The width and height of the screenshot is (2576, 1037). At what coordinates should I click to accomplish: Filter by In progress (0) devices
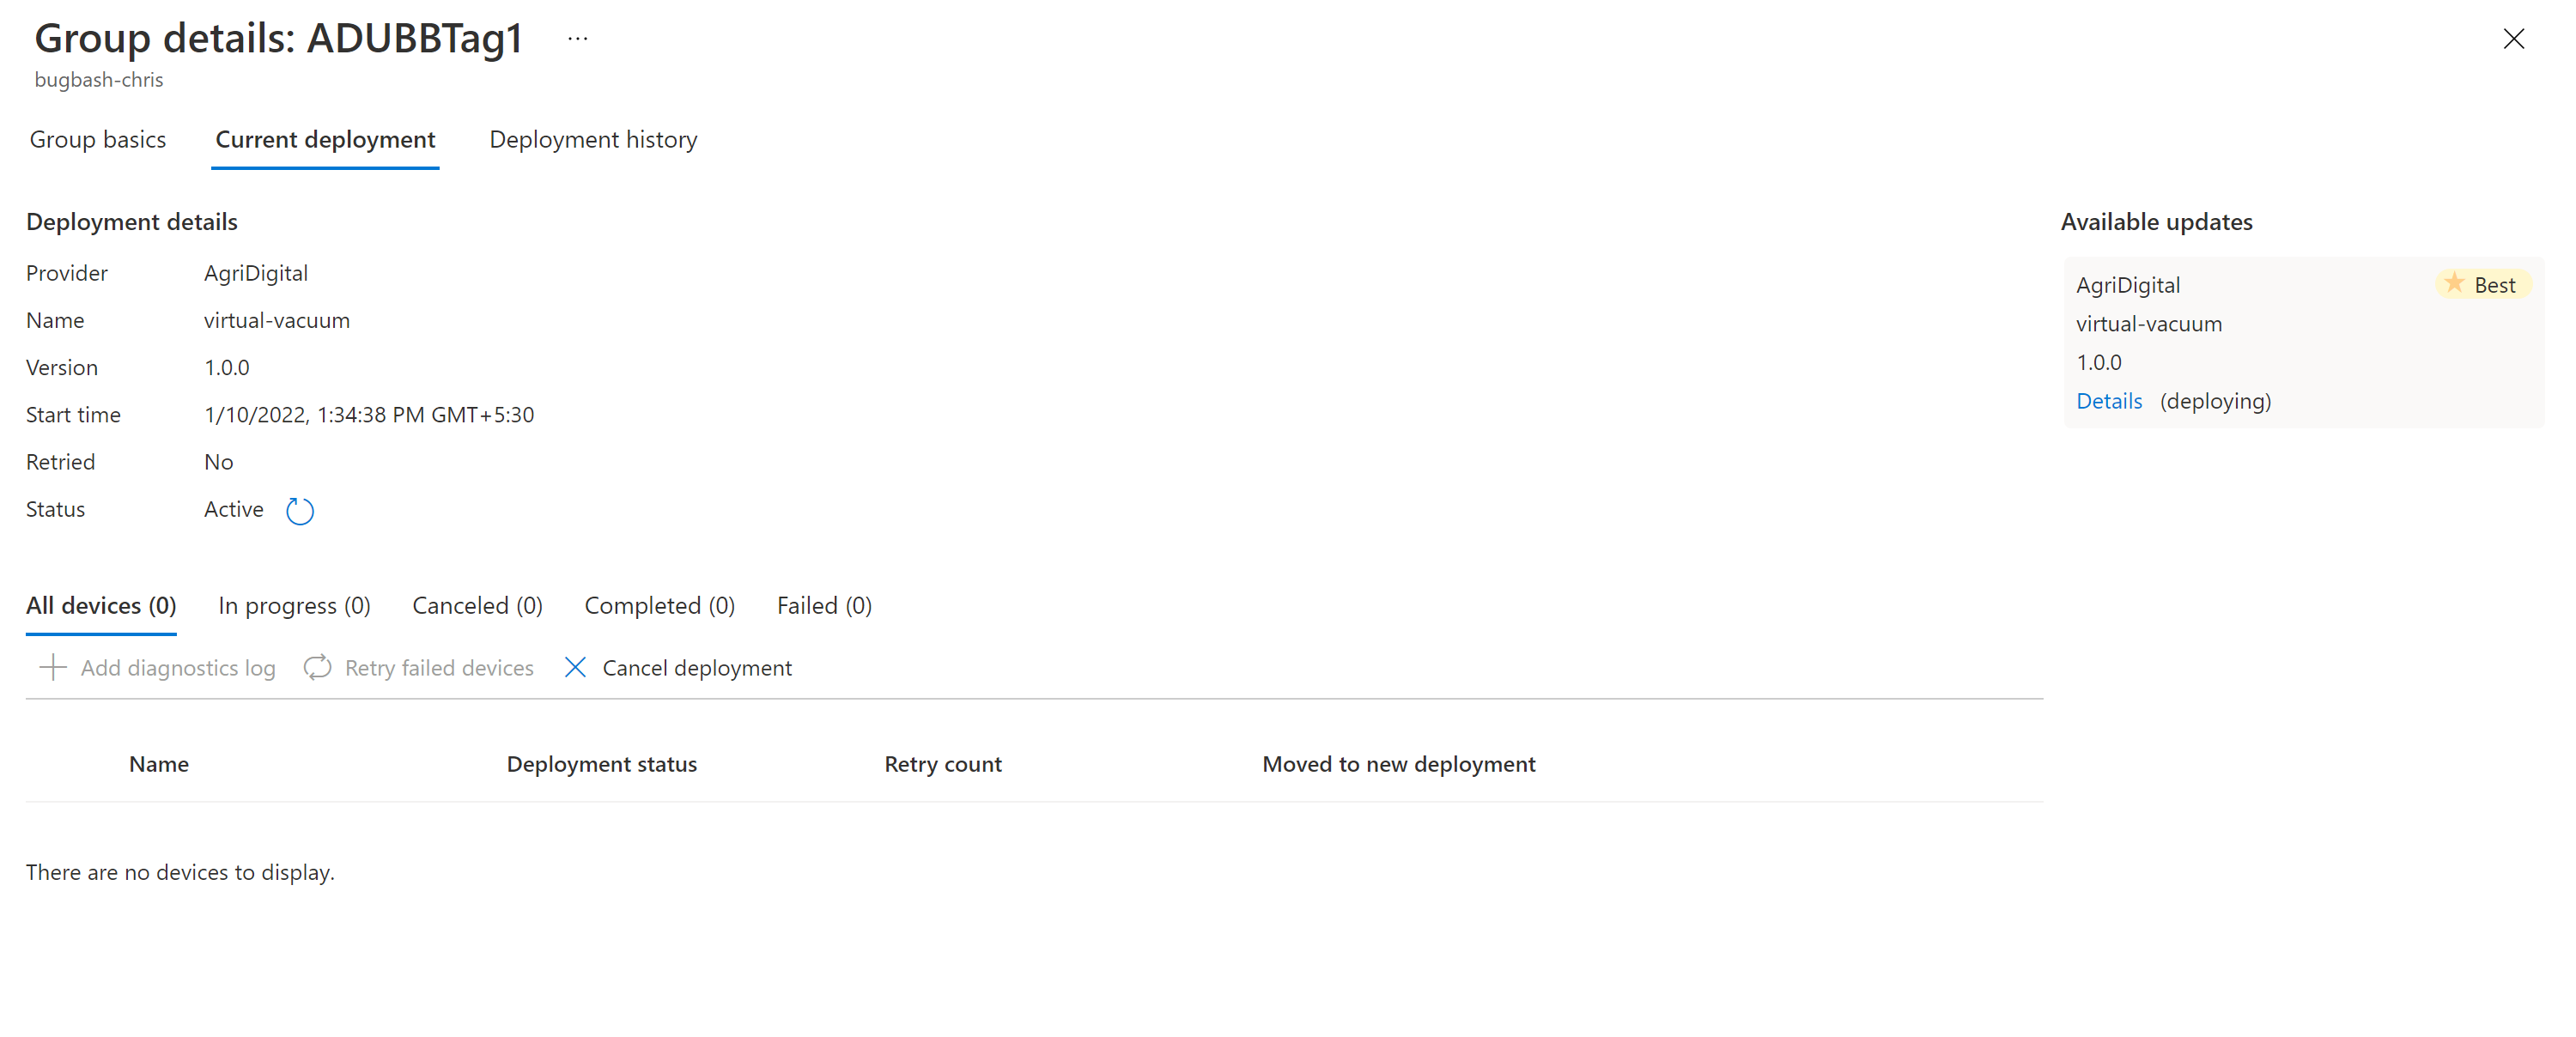click(x=294, y=606)
